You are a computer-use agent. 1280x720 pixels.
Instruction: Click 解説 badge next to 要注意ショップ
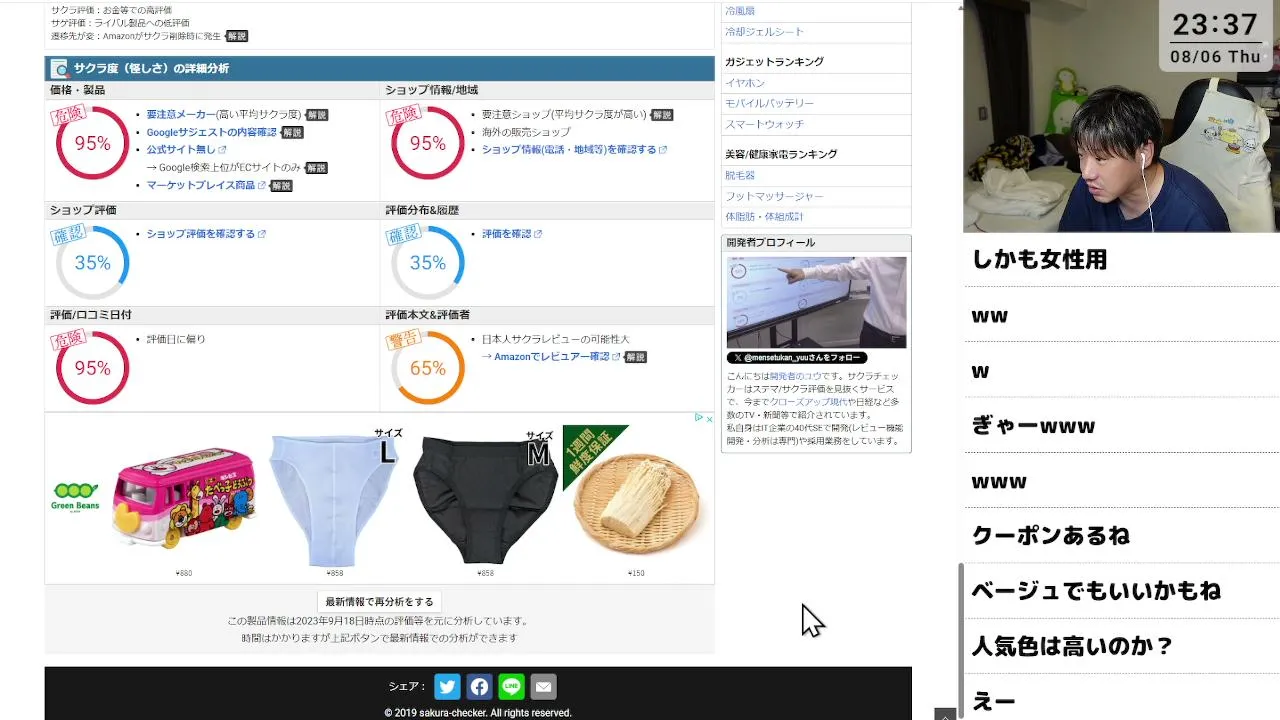(x=662, y=115)
